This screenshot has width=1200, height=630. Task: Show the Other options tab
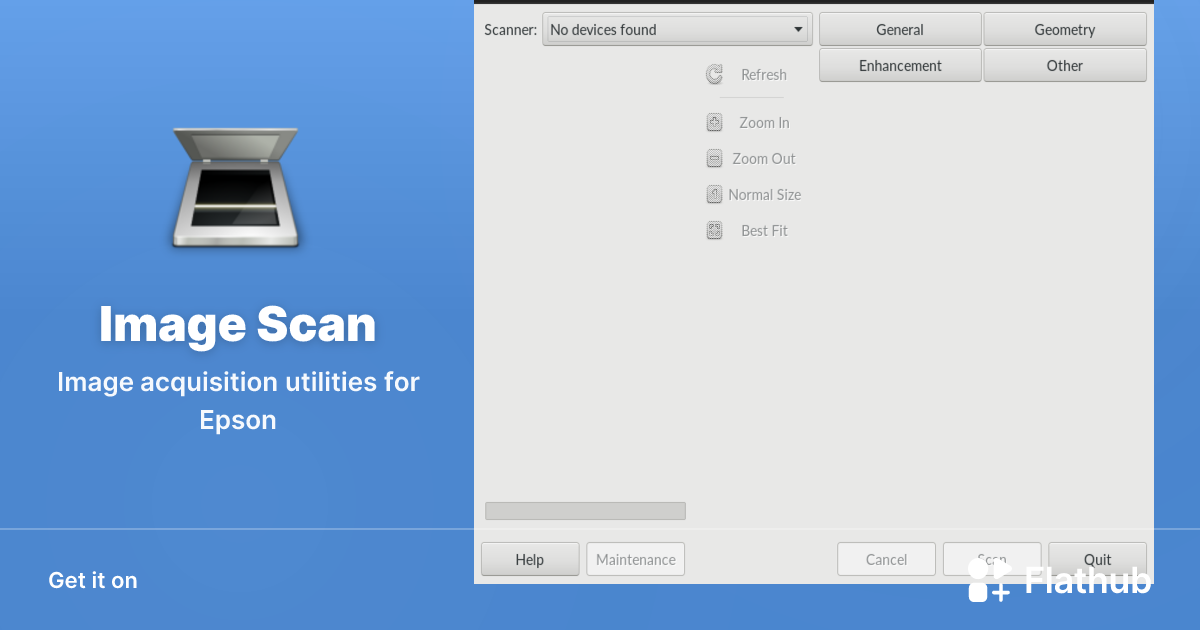(x=1064, y=66)
